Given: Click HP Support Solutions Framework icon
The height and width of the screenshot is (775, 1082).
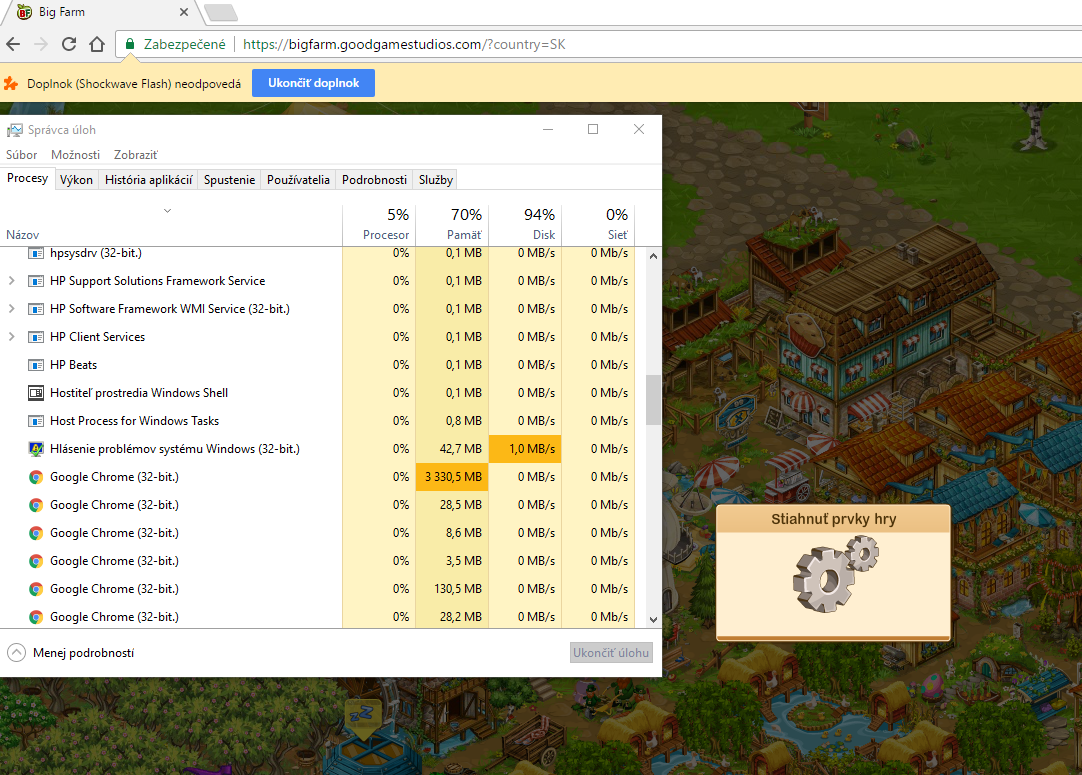Looking at the screenshot, I should tap(36, 281).
